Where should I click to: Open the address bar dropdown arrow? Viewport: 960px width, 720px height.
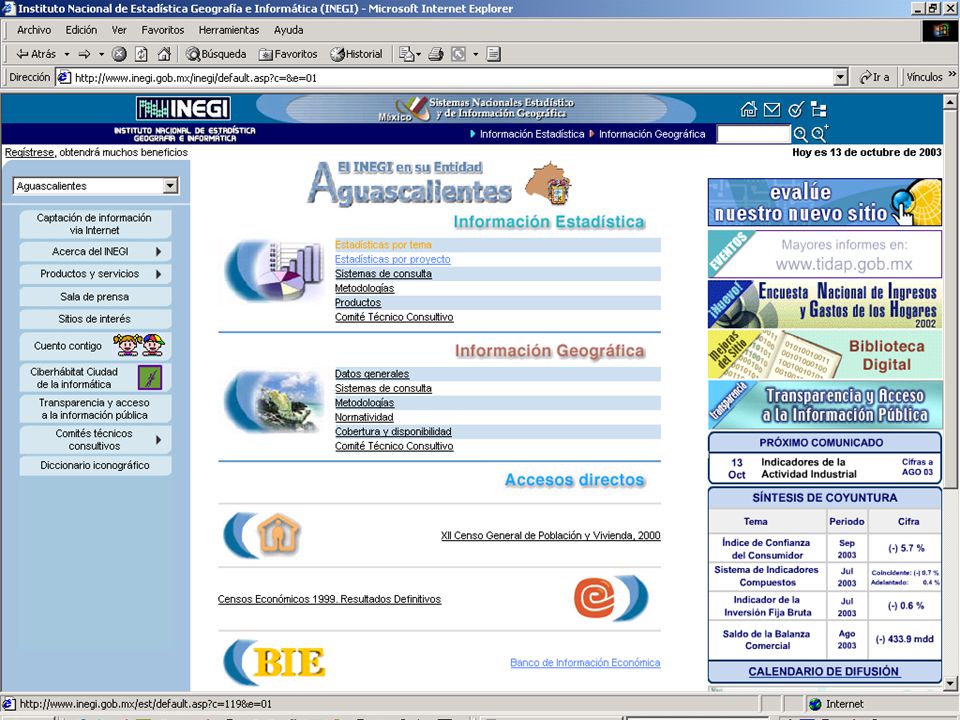click(x=841, y=77)
